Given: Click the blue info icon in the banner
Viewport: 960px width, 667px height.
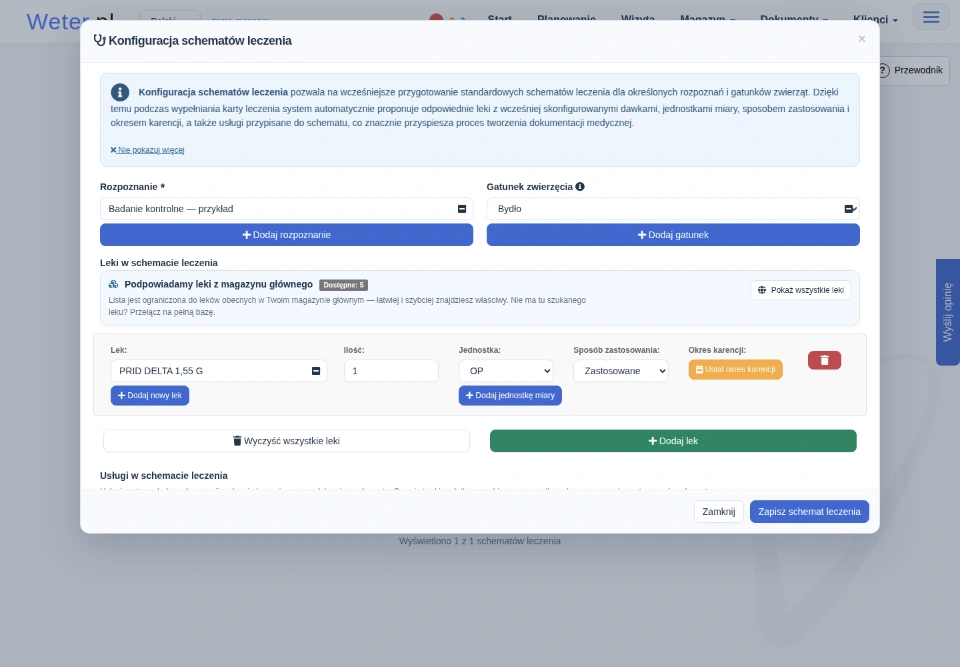Looking at the screenshot, I should [120, 92].
